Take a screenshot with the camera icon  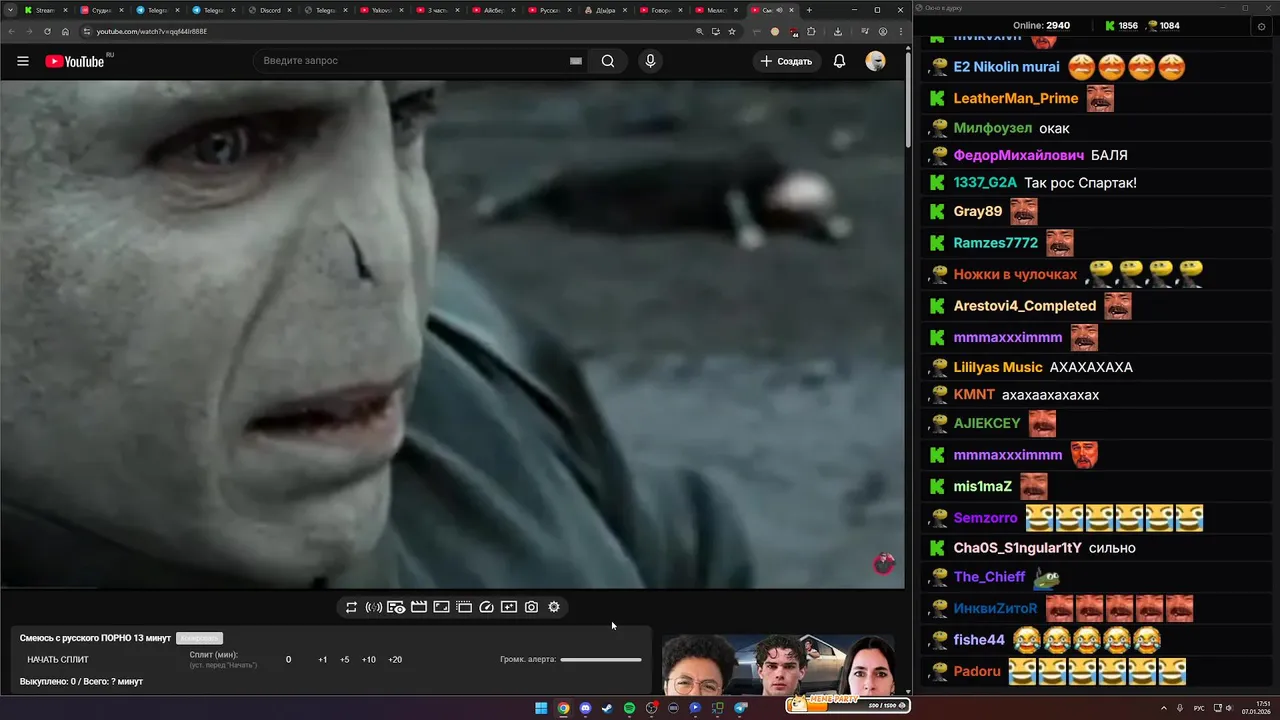click(x=531, y=607)
